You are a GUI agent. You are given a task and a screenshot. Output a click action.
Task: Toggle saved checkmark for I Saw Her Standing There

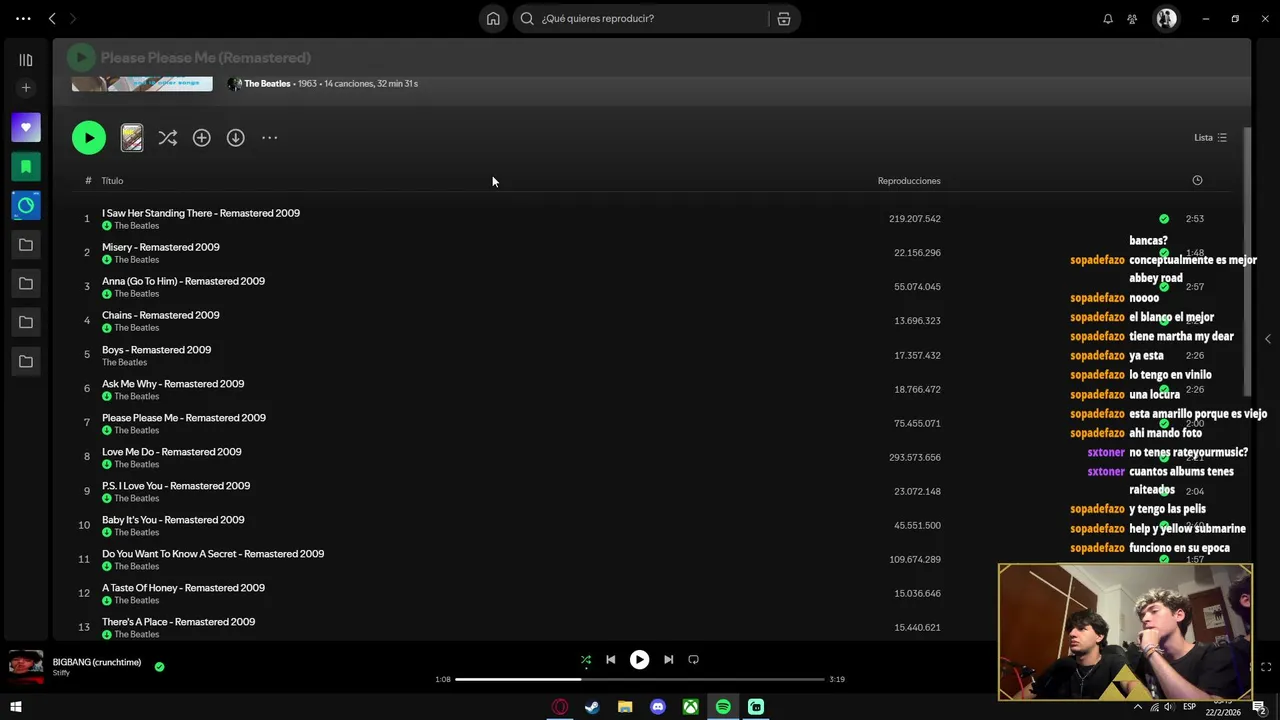click(x=1164, y=219)
